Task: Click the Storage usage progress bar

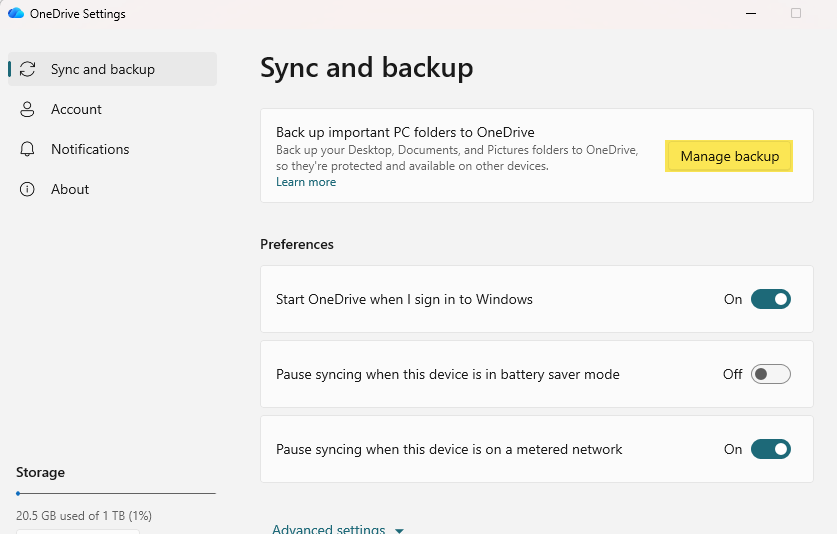Action: coord(116,493)
